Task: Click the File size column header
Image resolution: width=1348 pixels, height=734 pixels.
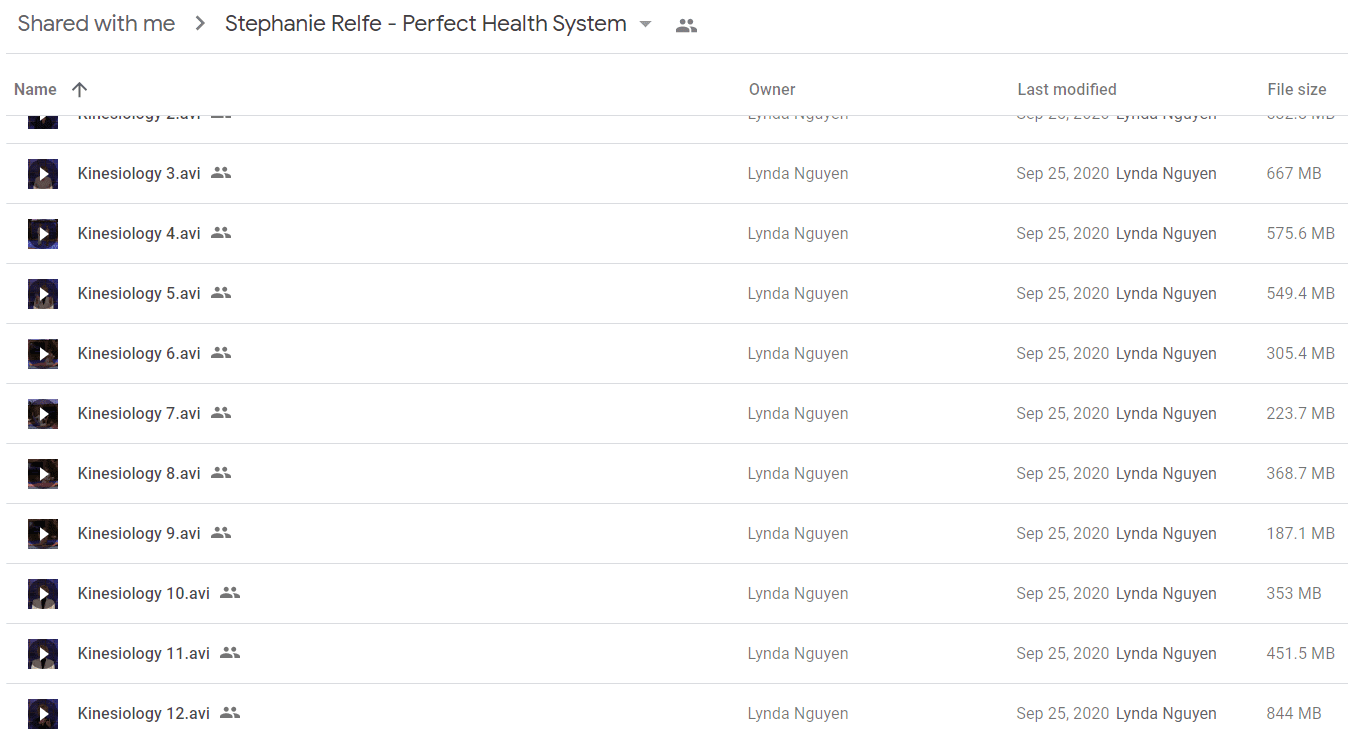Action: click(1297, 89)
